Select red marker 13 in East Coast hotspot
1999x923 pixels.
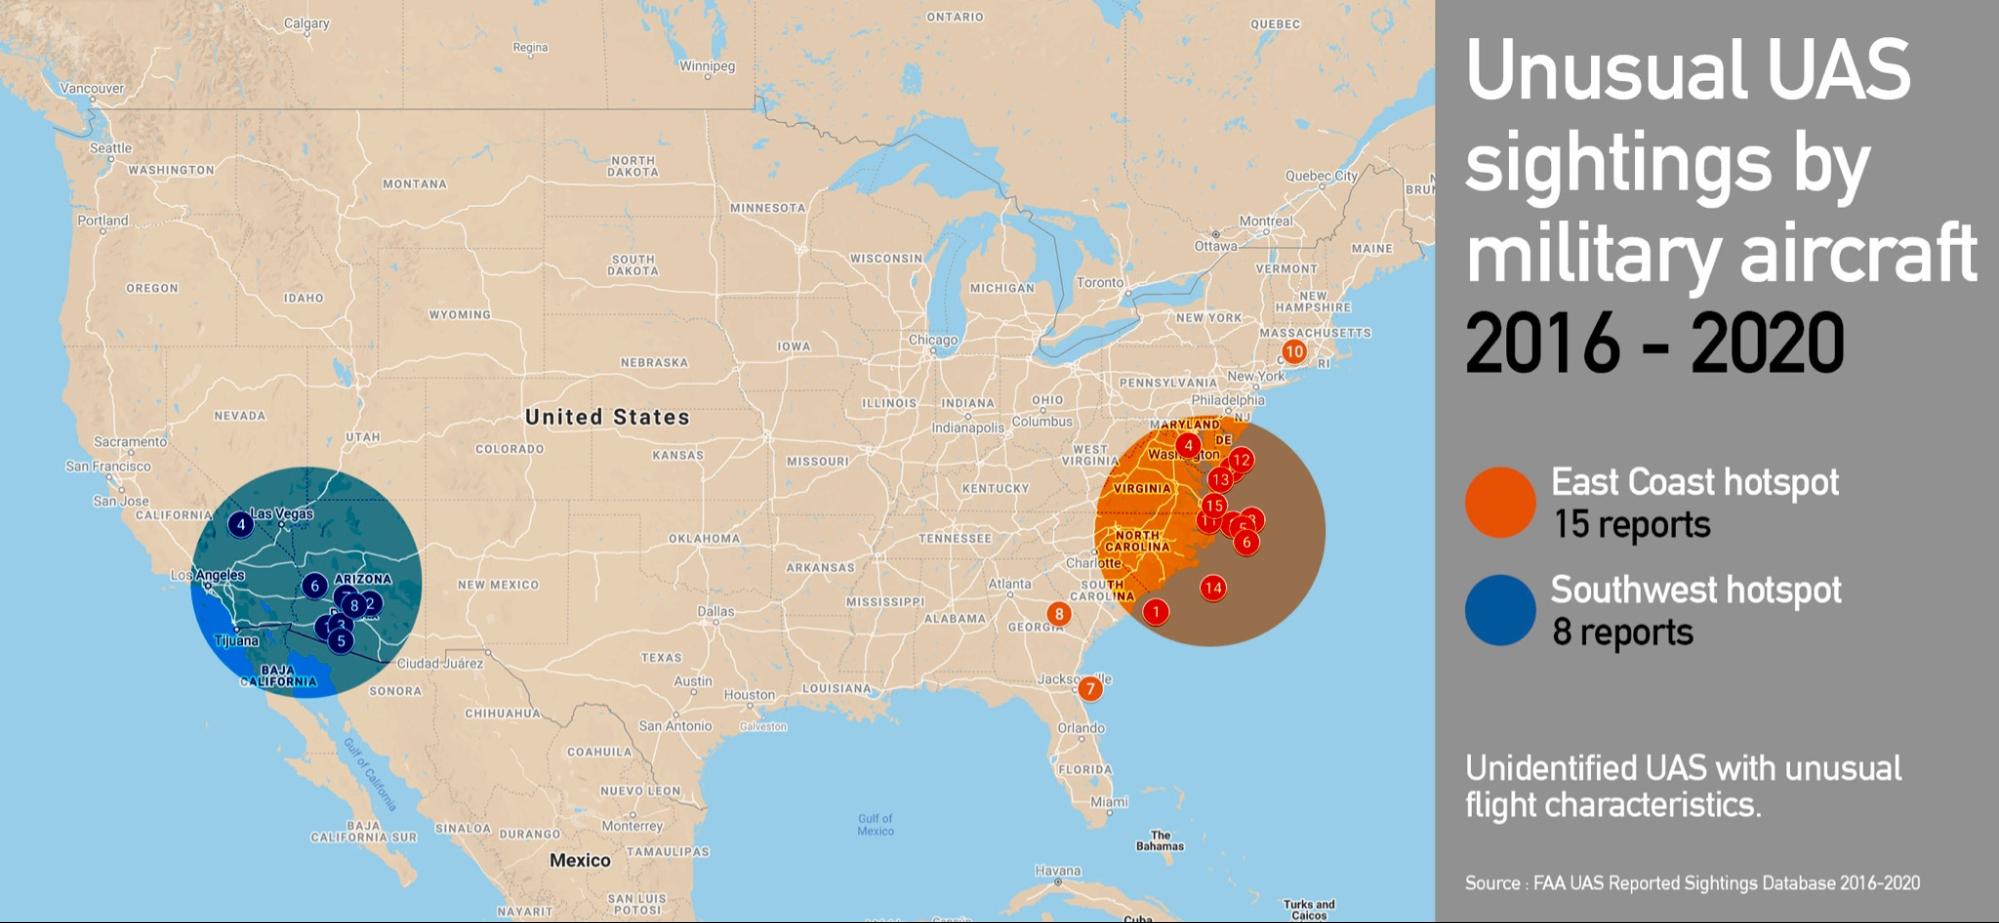click(x=1220, y=480)
